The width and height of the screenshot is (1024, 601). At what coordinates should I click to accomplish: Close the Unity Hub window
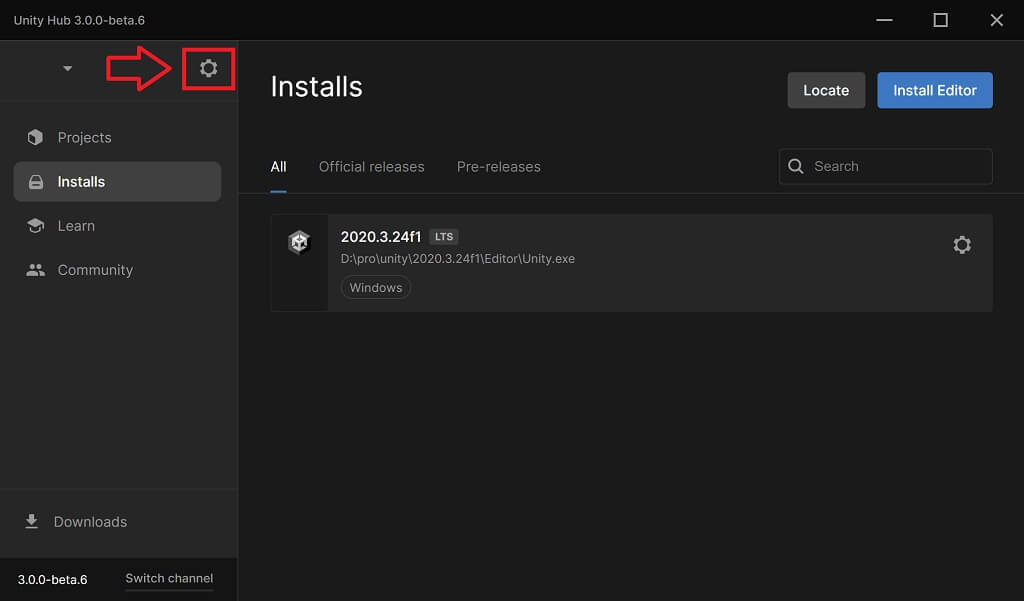click(x=997, y=20)
